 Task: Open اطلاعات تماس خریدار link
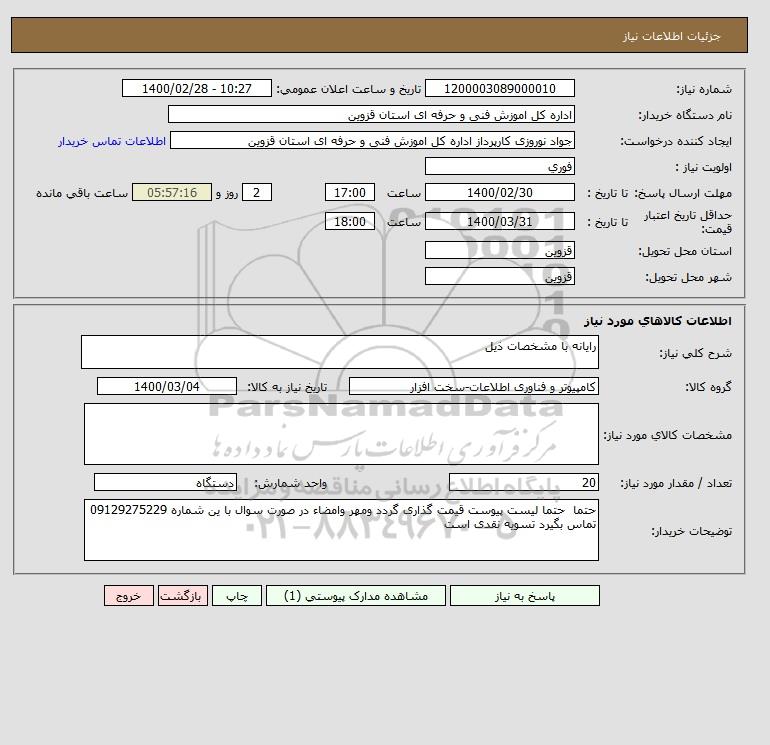111,141
